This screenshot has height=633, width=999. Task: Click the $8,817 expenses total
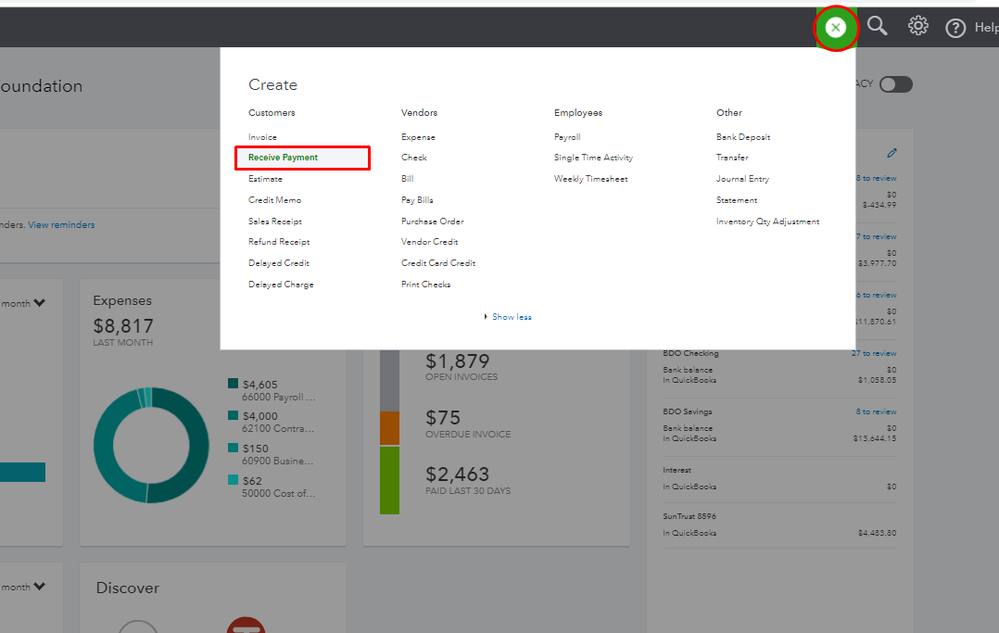pos(123,326)
